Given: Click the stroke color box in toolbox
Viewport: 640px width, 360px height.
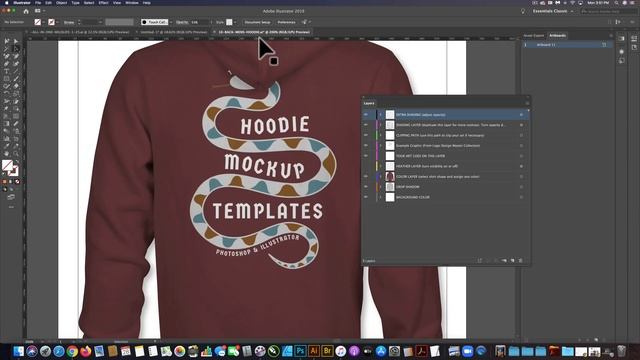Looking at the screenshot, I should coord(13,171).
